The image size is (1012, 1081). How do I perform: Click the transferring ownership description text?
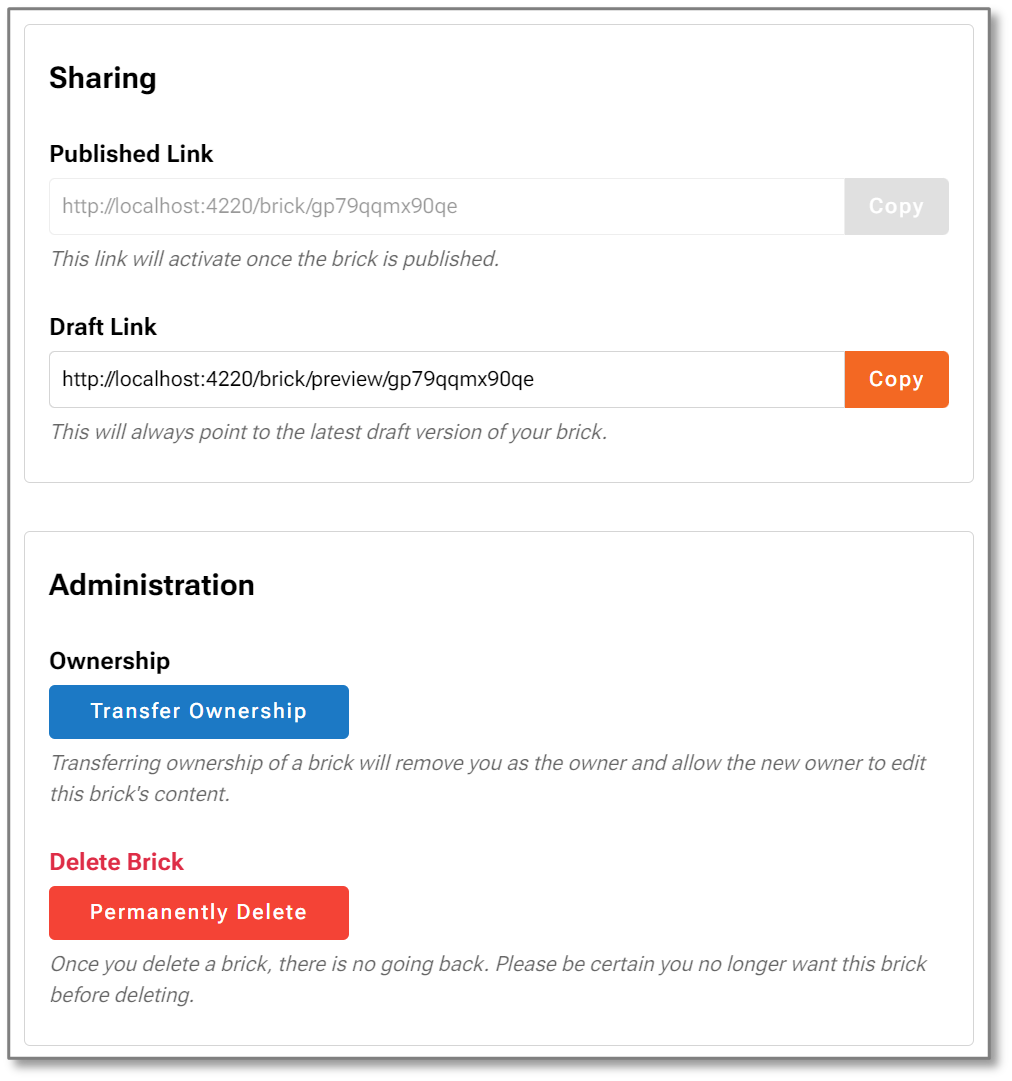click(488, 778)
